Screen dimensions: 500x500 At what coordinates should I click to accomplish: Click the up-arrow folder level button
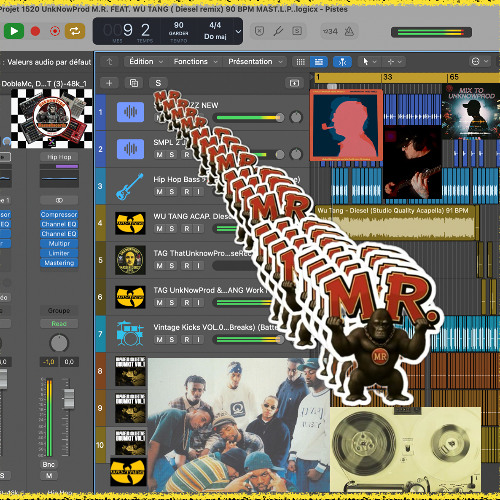point(109,62)
